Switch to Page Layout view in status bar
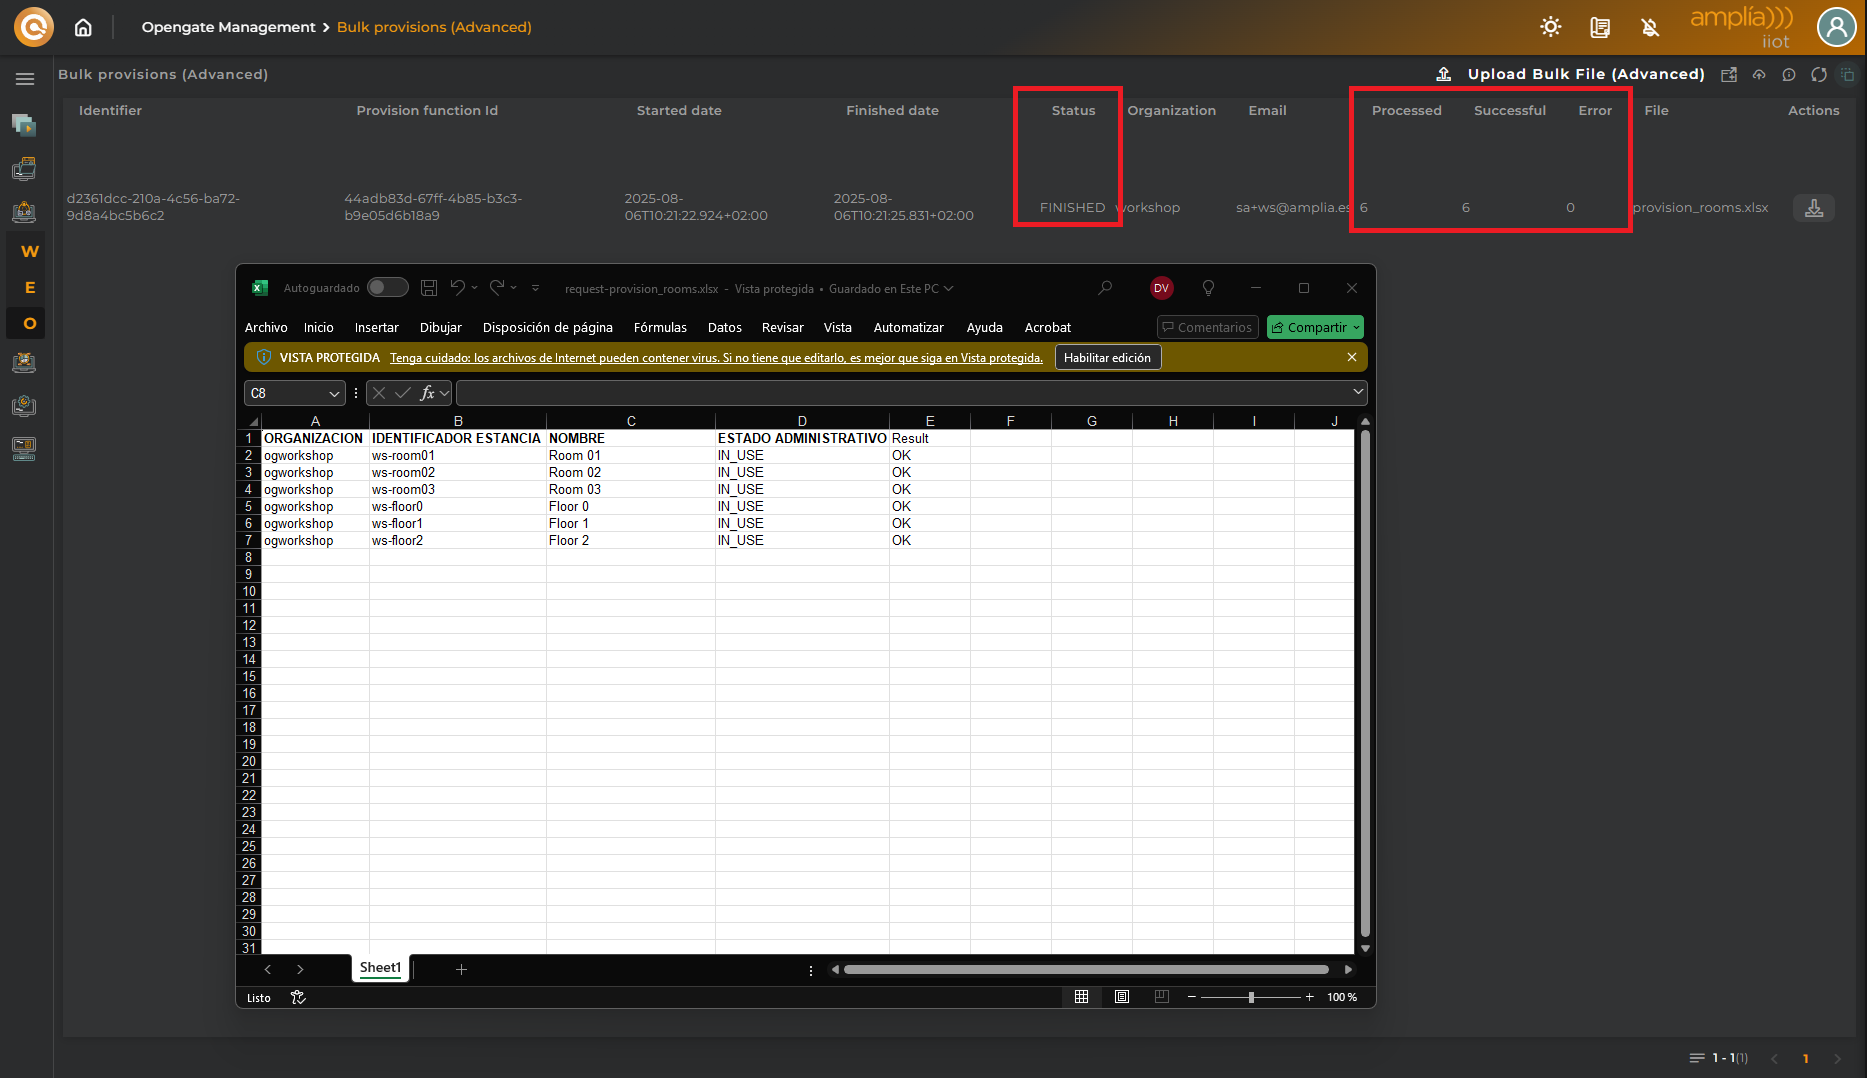 coord(1122,997)
